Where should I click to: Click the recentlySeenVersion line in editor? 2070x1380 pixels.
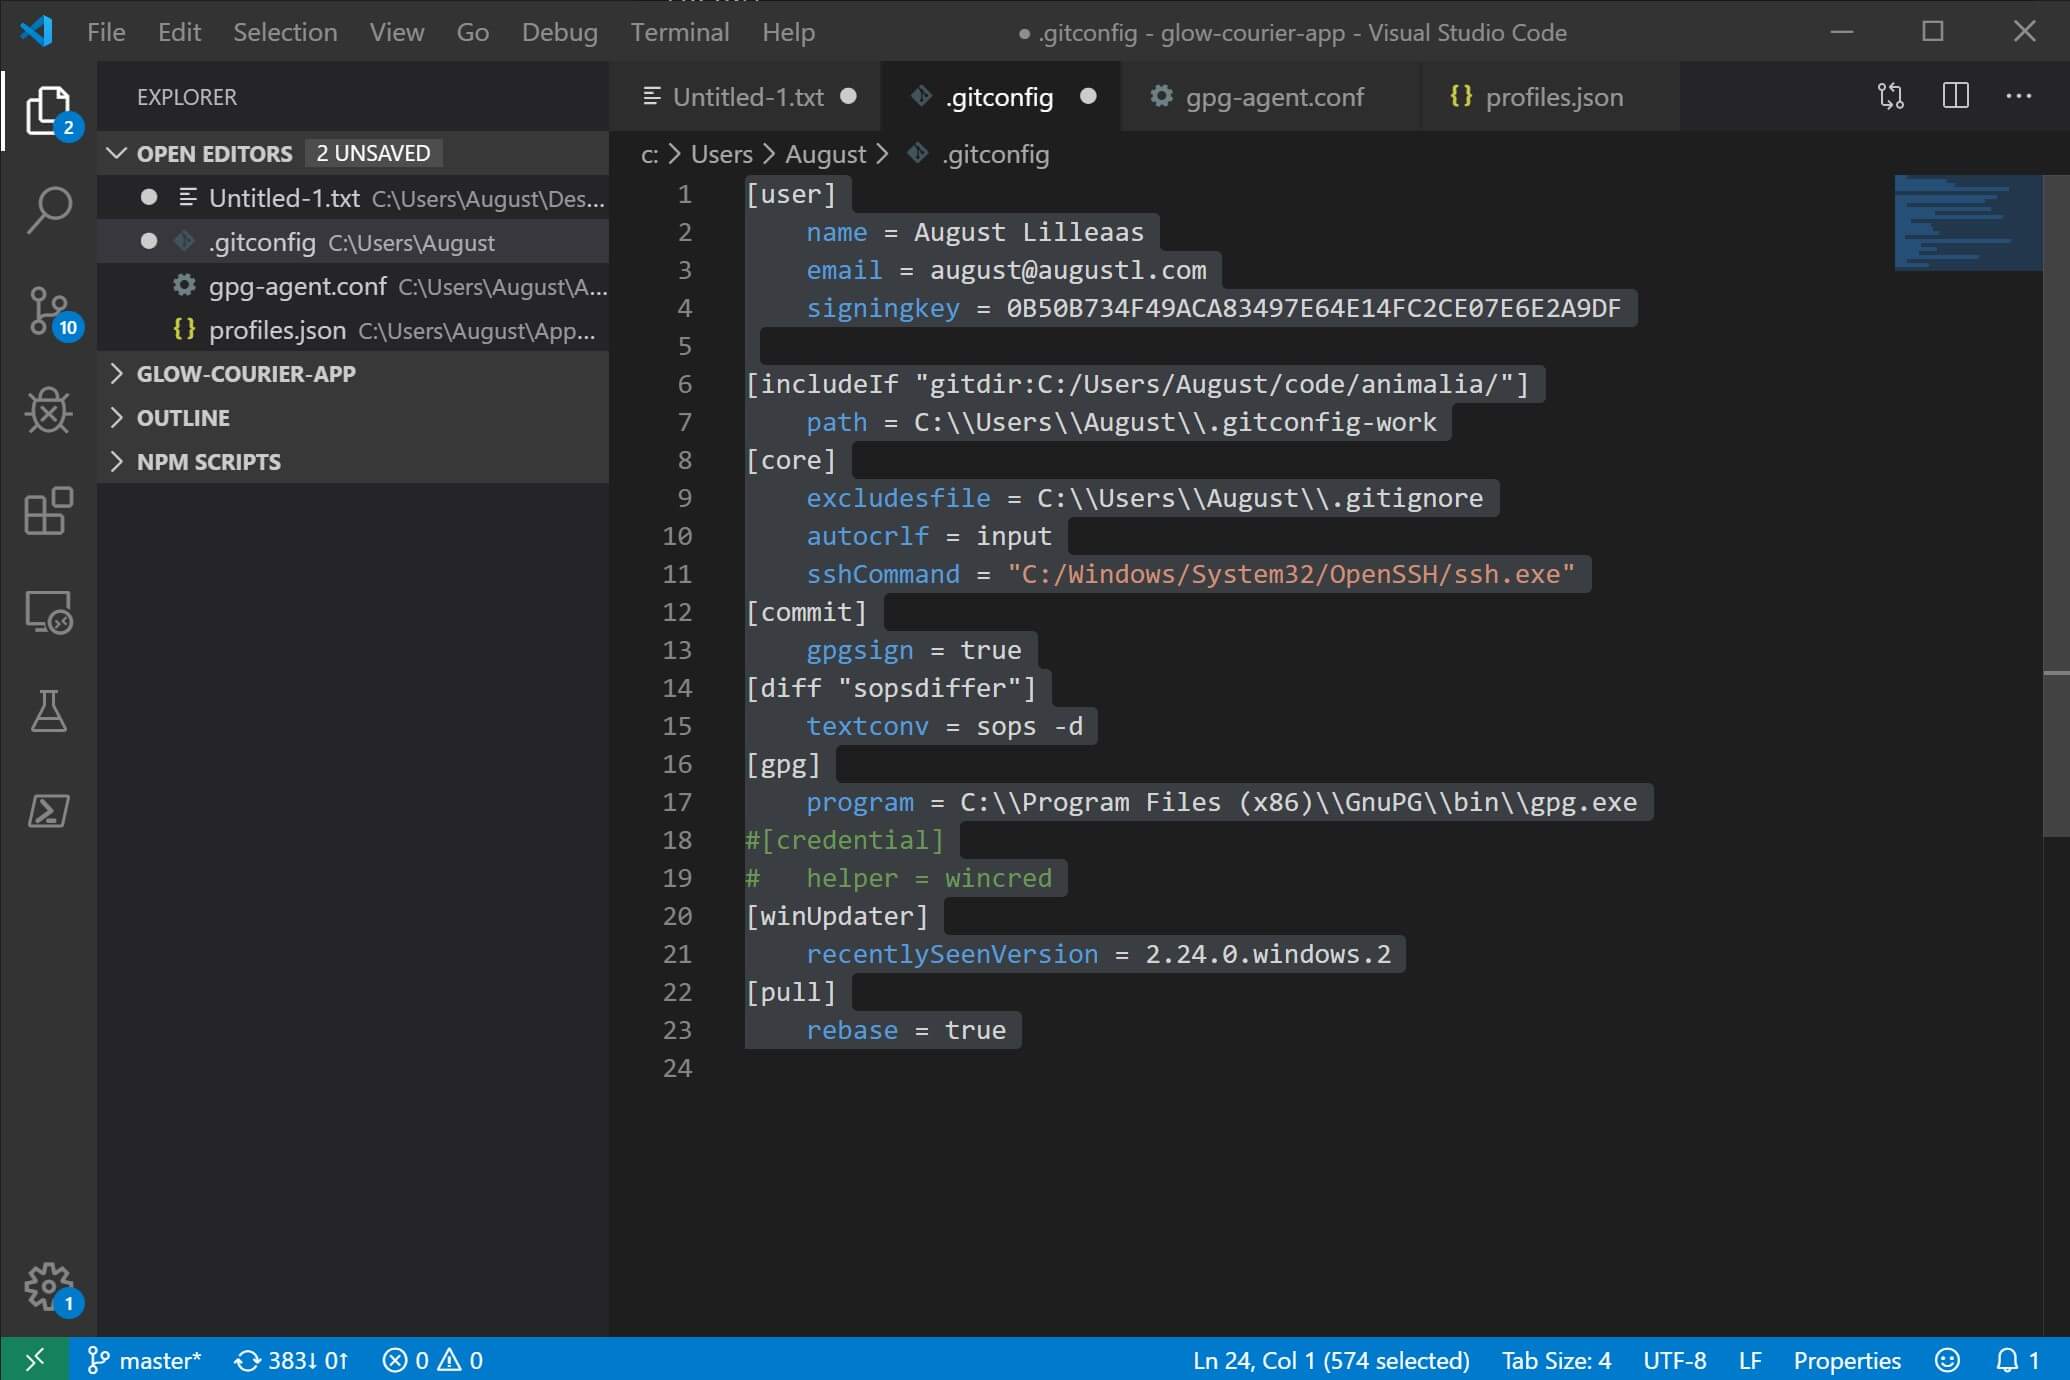point(1098,954)
